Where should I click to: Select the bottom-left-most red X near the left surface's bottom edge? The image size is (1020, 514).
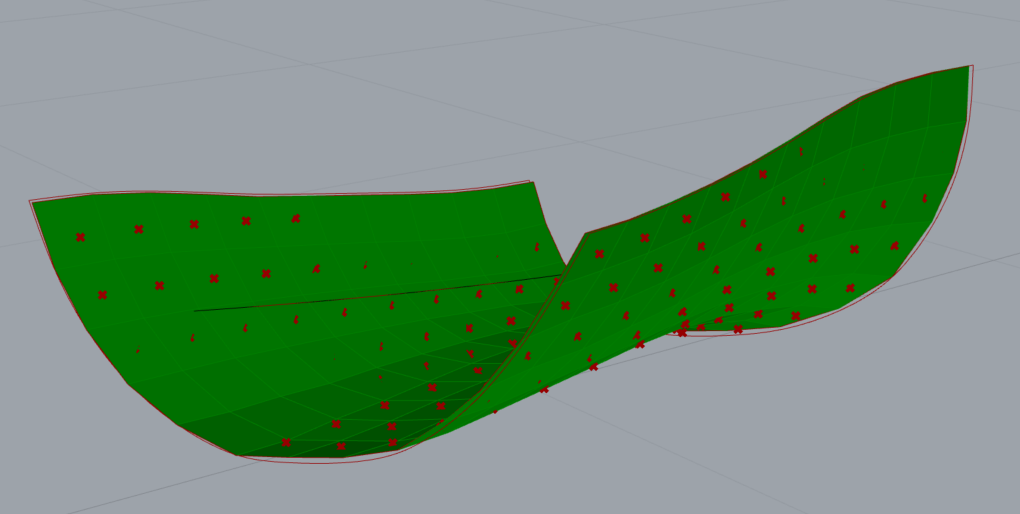pyautogui.click(x=286, y=442)
